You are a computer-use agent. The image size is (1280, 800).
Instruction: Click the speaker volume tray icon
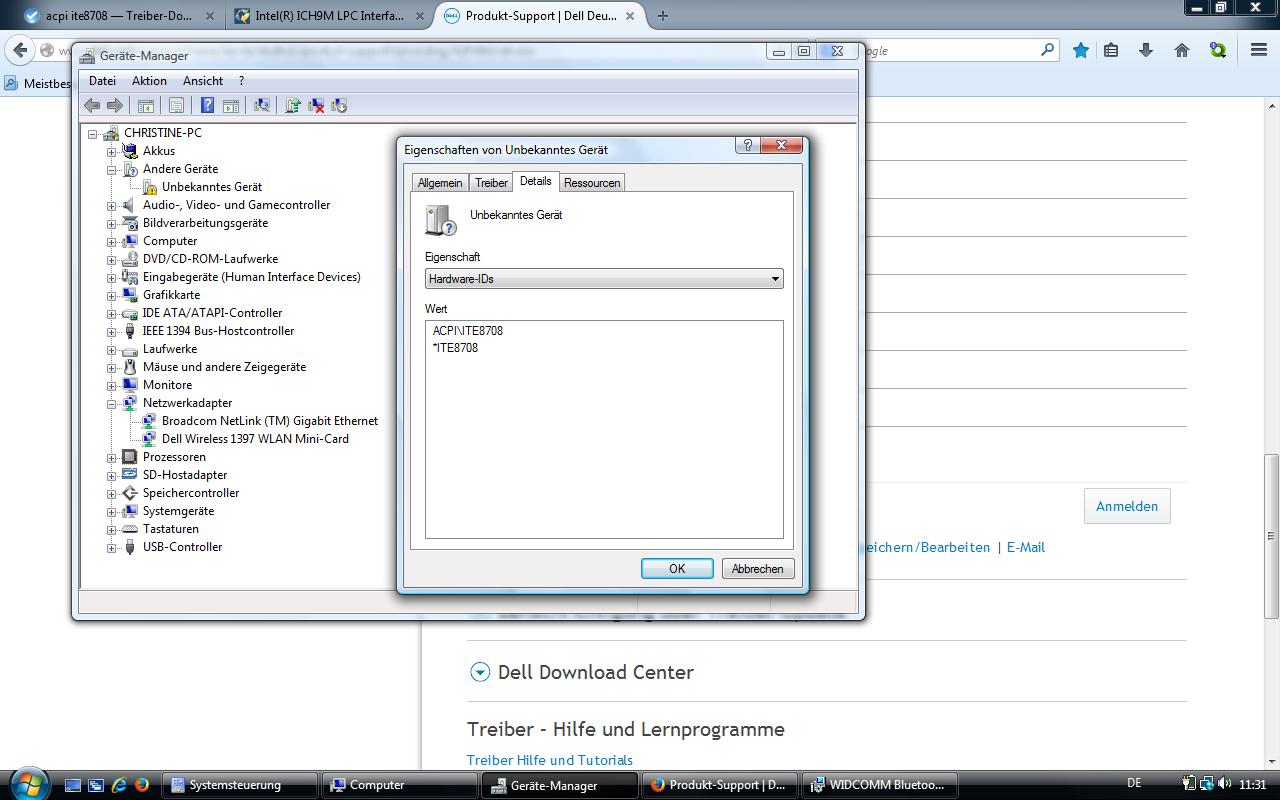1226,785
